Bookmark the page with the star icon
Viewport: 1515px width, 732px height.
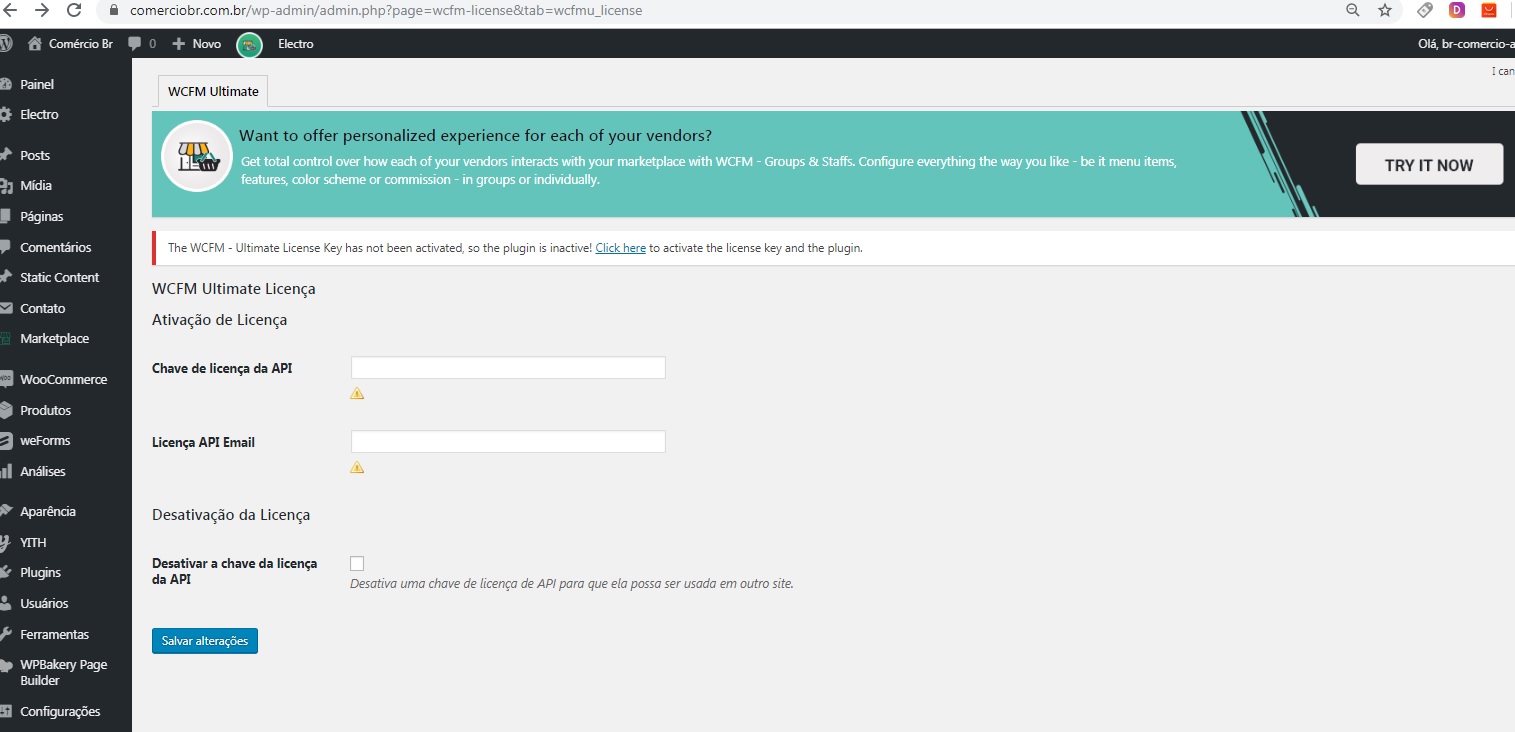[1385, 10]
